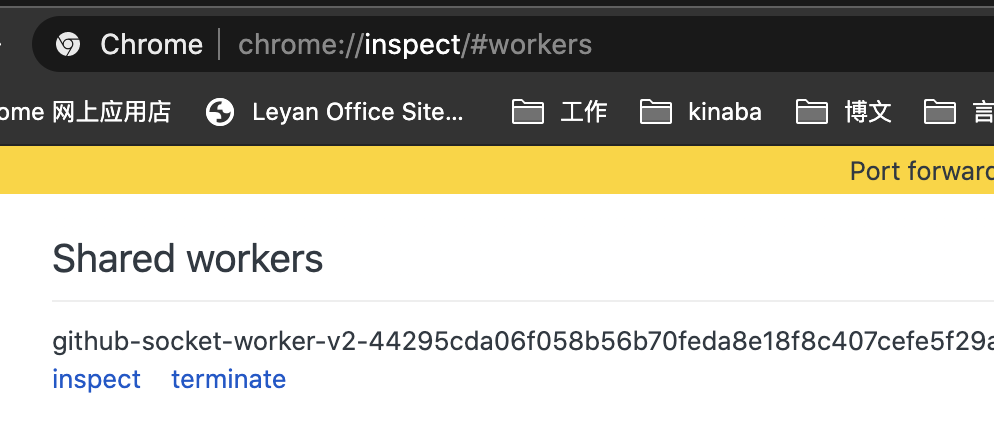Screen dimensions: 994x448
Task: Click the Chrome logo in address bar
Action: coord(68,44)
